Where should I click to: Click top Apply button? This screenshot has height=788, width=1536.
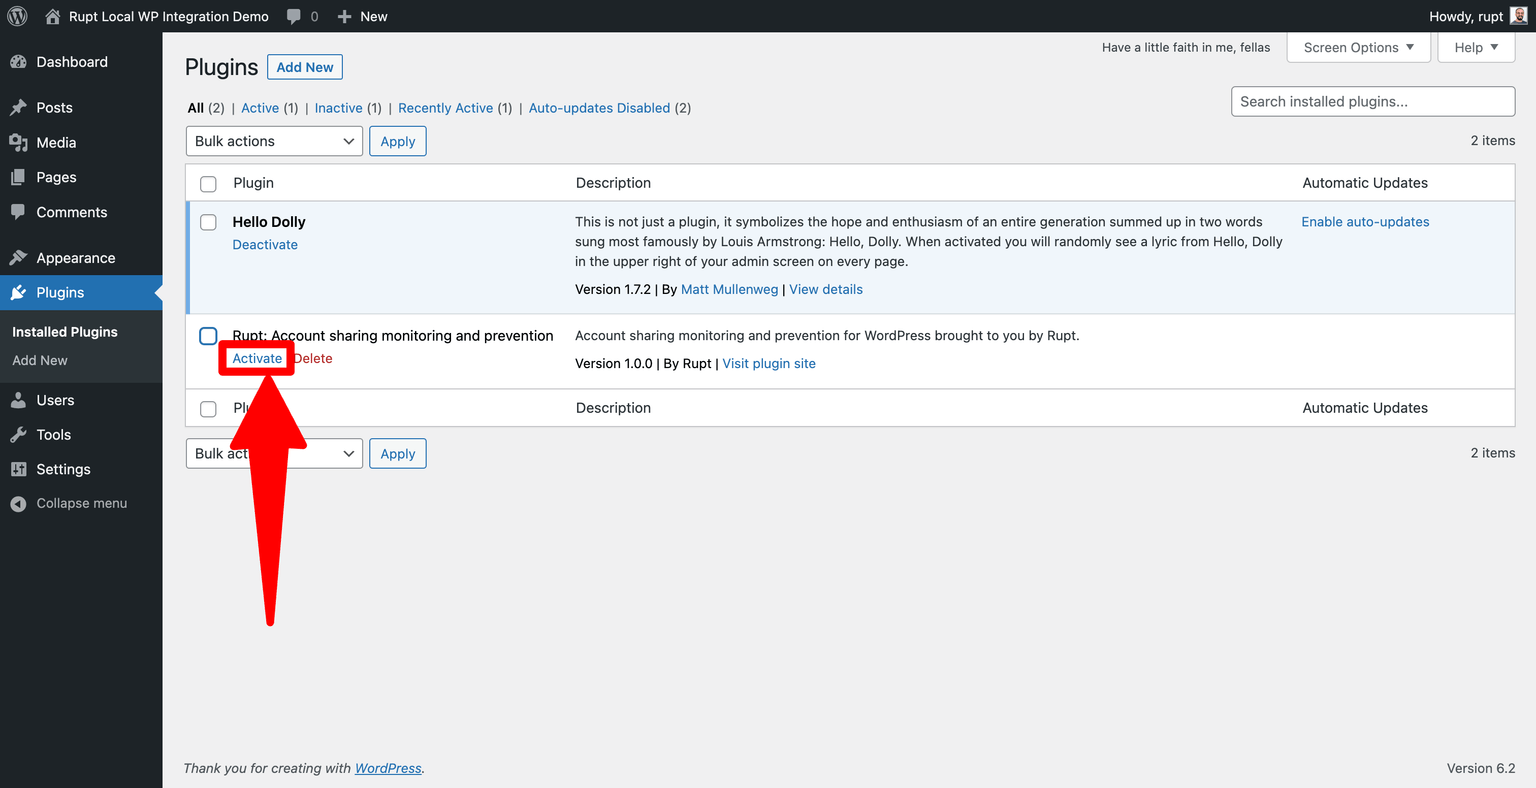[398, 141]
